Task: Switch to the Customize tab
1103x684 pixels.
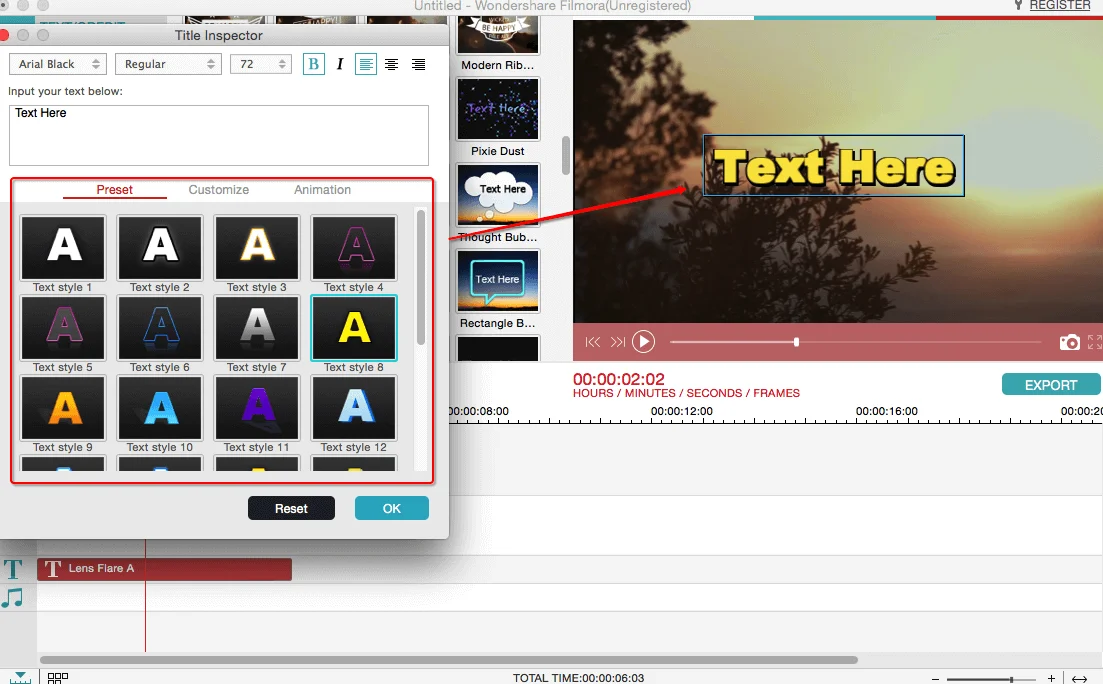Action: (x=219, y=189)
